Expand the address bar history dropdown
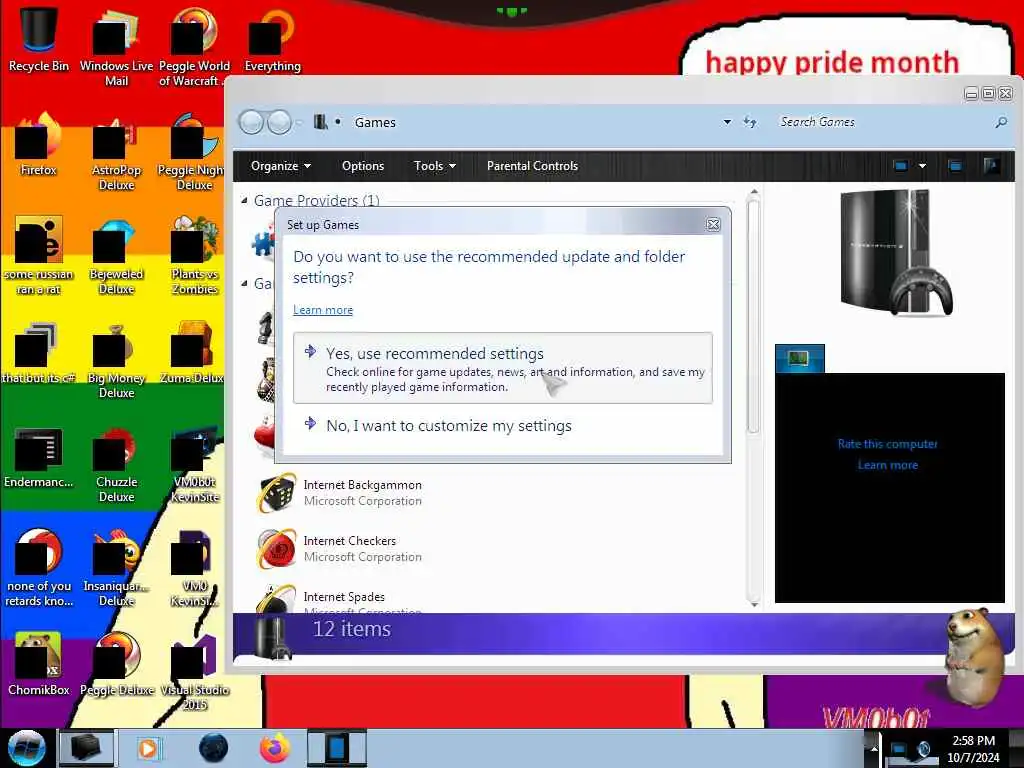This screenshot has height=768, width=1024. click(x=727, y=122)
